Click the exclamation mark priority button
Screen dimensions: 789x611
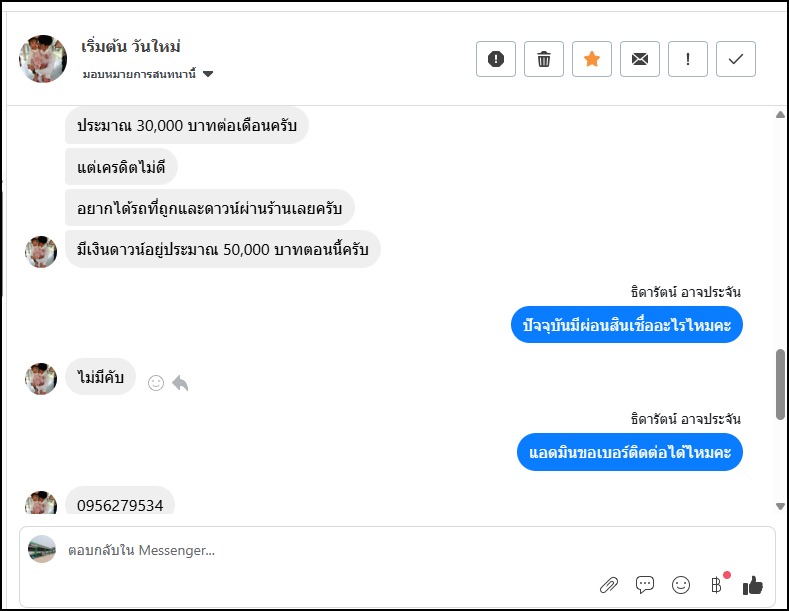tap(688, 59)
